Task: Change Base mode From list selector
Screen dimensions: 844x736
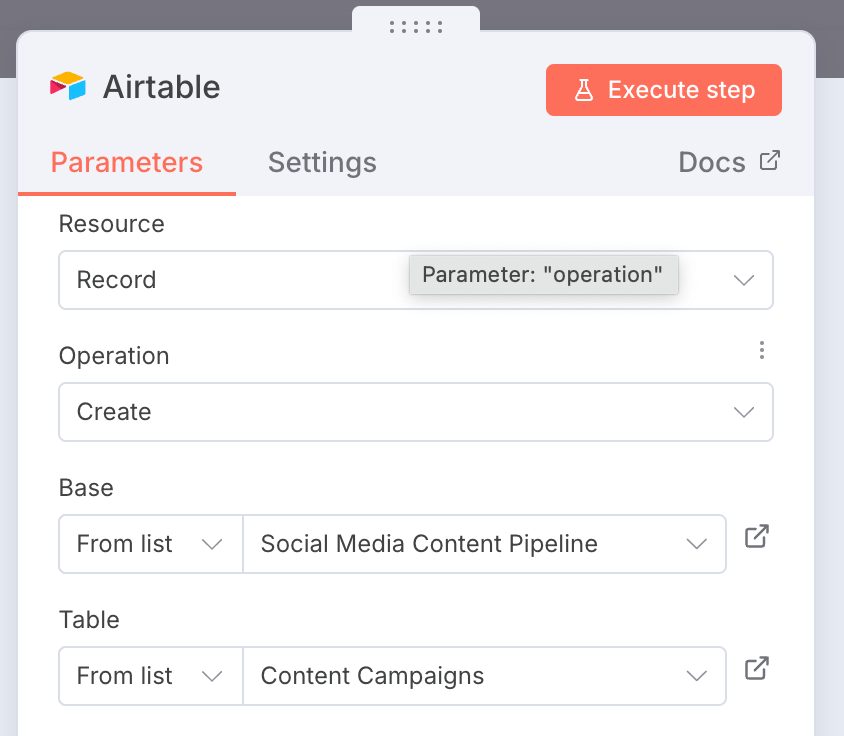Action: click(x=150, y=544)
